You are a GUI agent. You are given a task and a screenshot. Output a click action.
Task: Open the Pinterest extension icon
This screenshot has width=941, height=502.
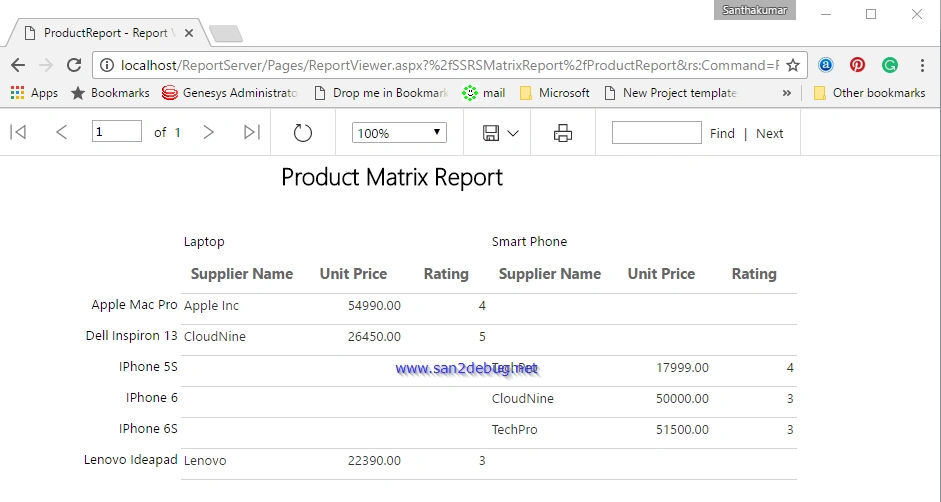pos(858,65)
